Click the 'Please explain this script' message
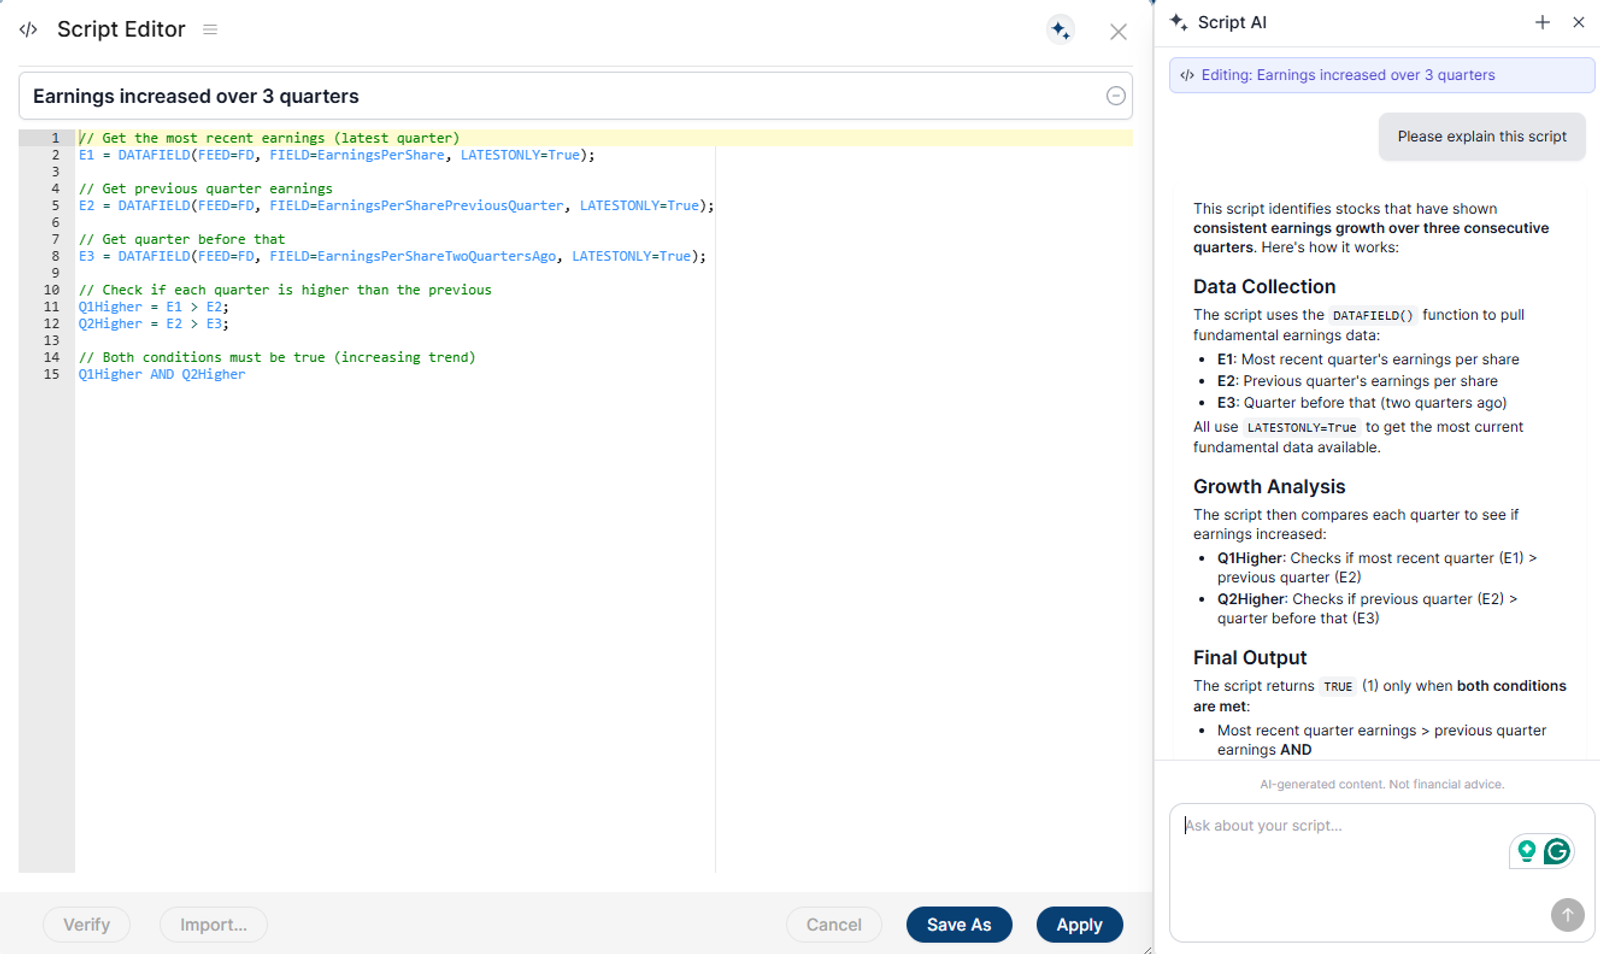The image size is (1600, 954). [x=1482, y=137]
